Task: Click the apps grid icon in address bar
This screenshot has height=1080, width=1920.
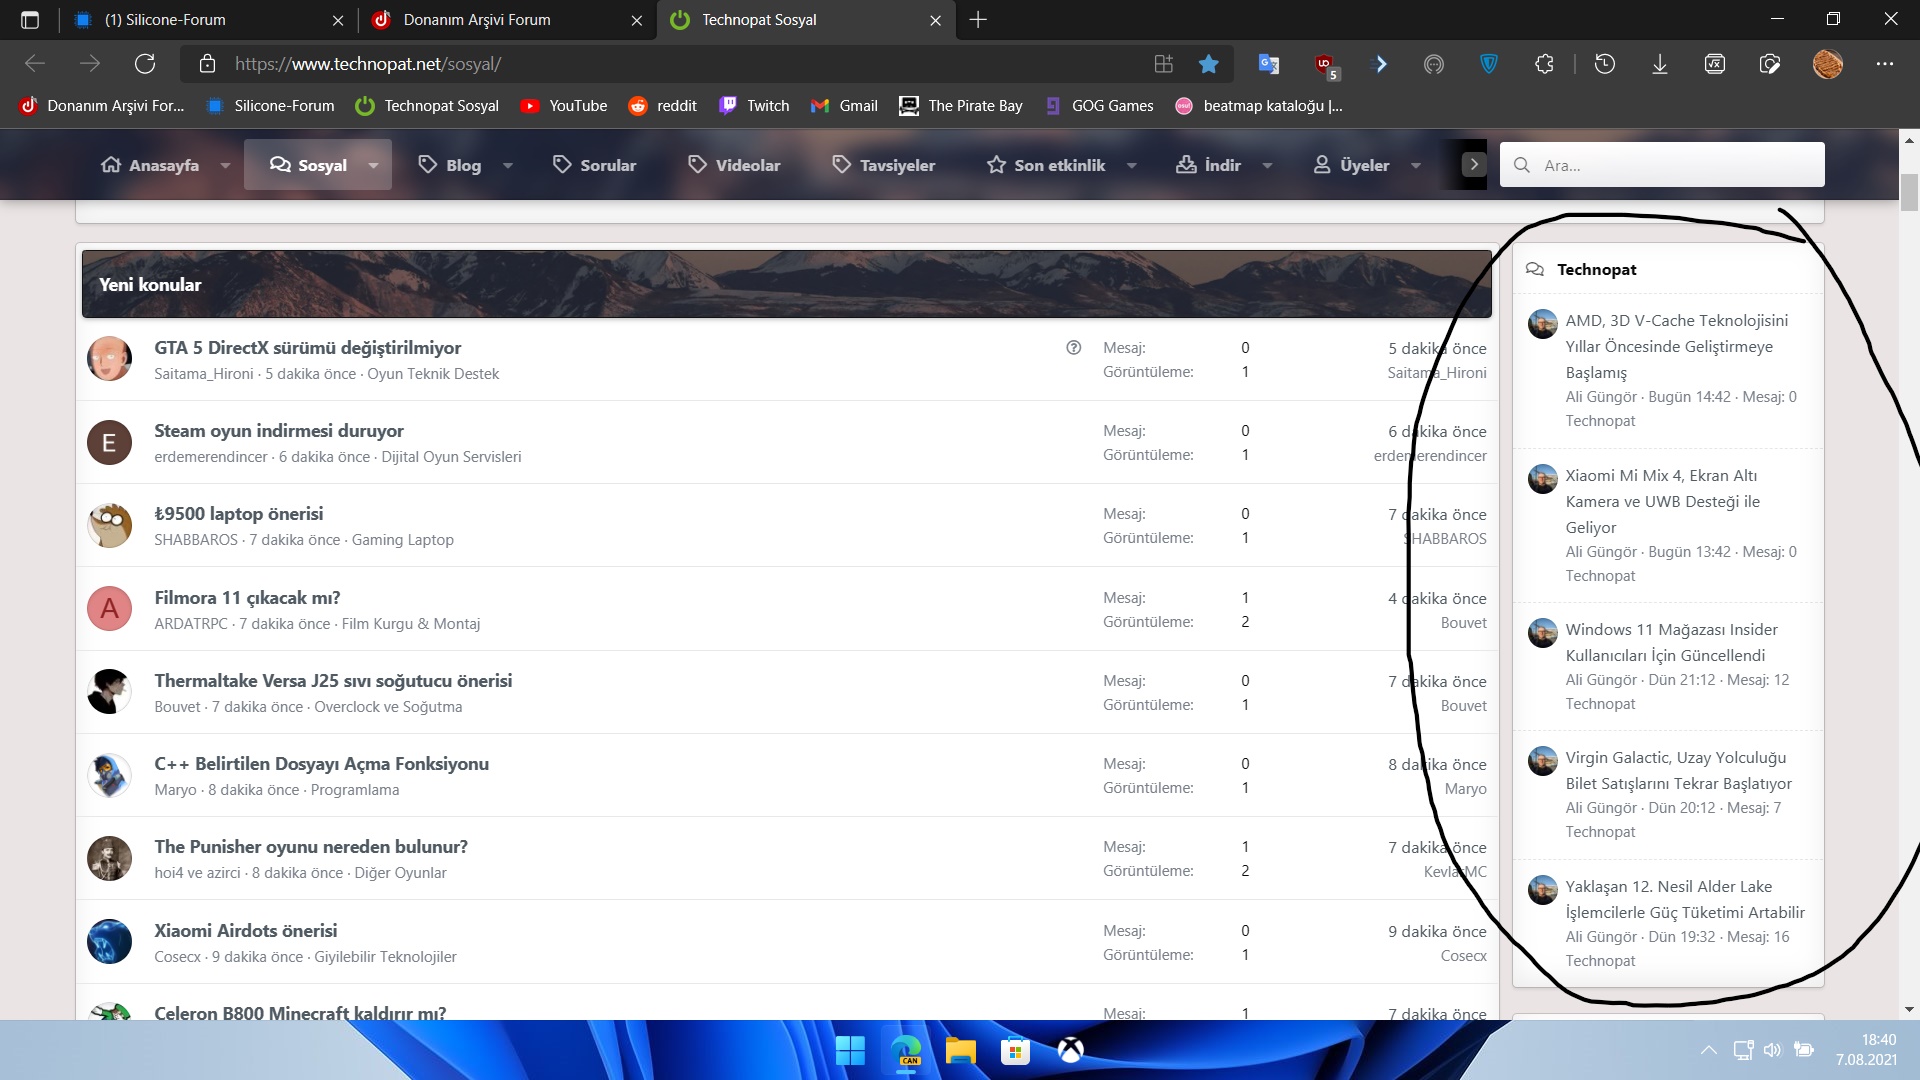Action: click(1164, 64)
